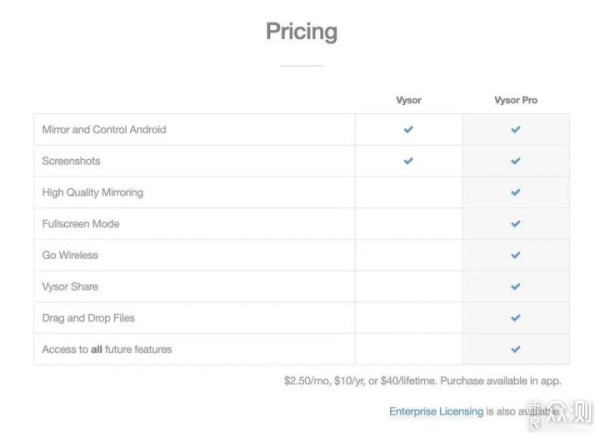This screenshot has height=438, width=600.
Task: Click Vysor Pro checkmark for Vysor Share
Action: point(515,286)
